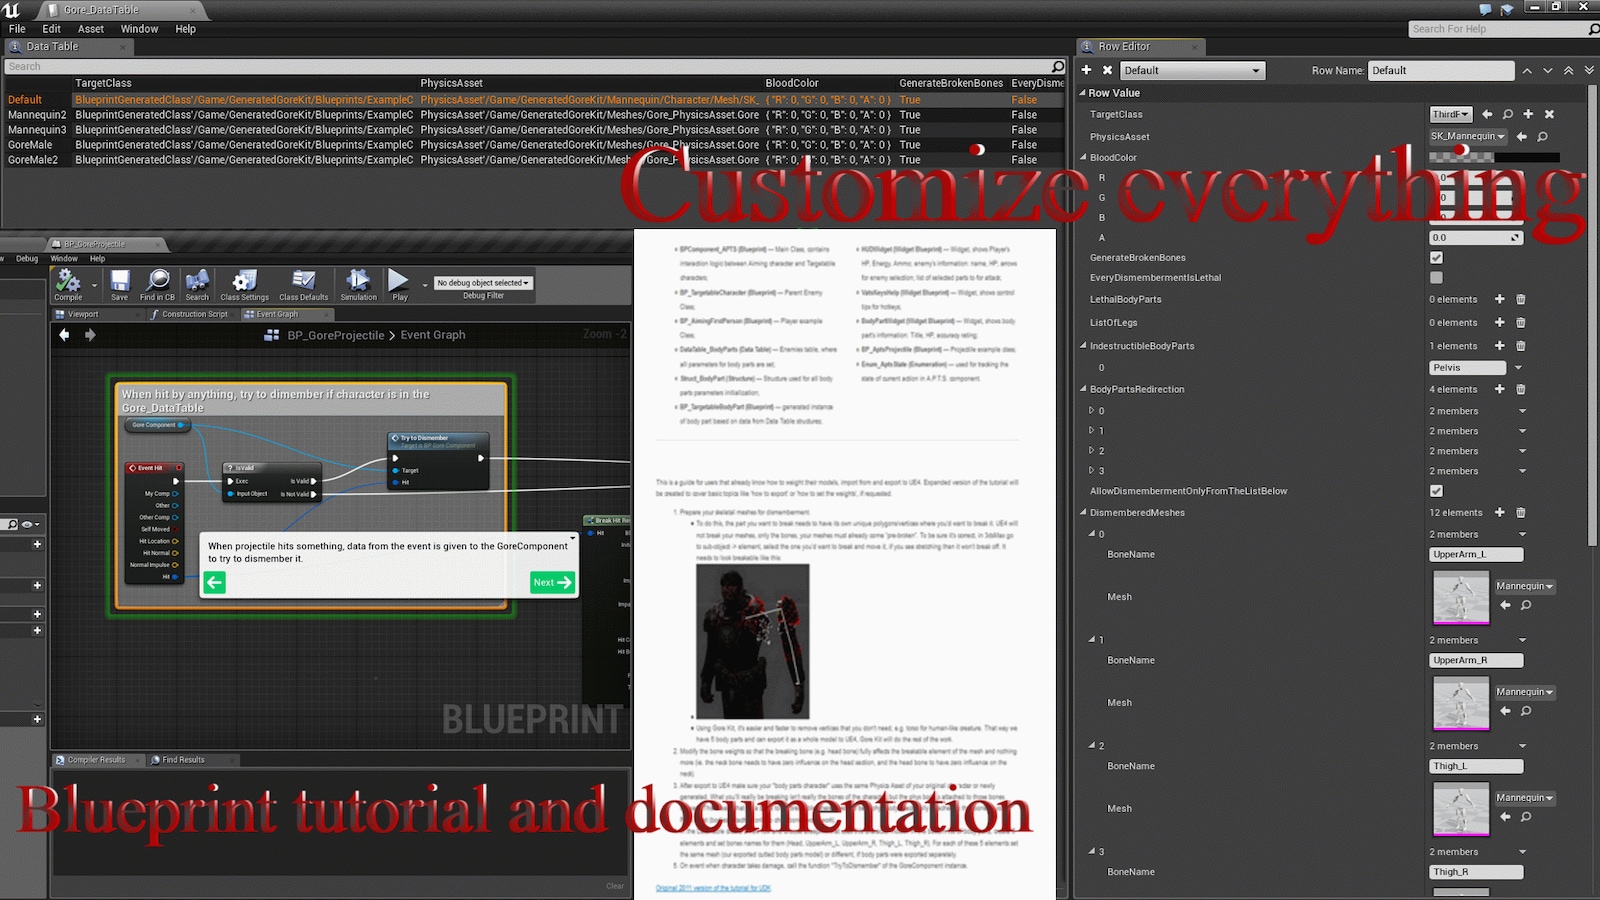Open the Asset menu in the menu bar
Viewport: 1600px width, 900px height.
pos(90,28)
